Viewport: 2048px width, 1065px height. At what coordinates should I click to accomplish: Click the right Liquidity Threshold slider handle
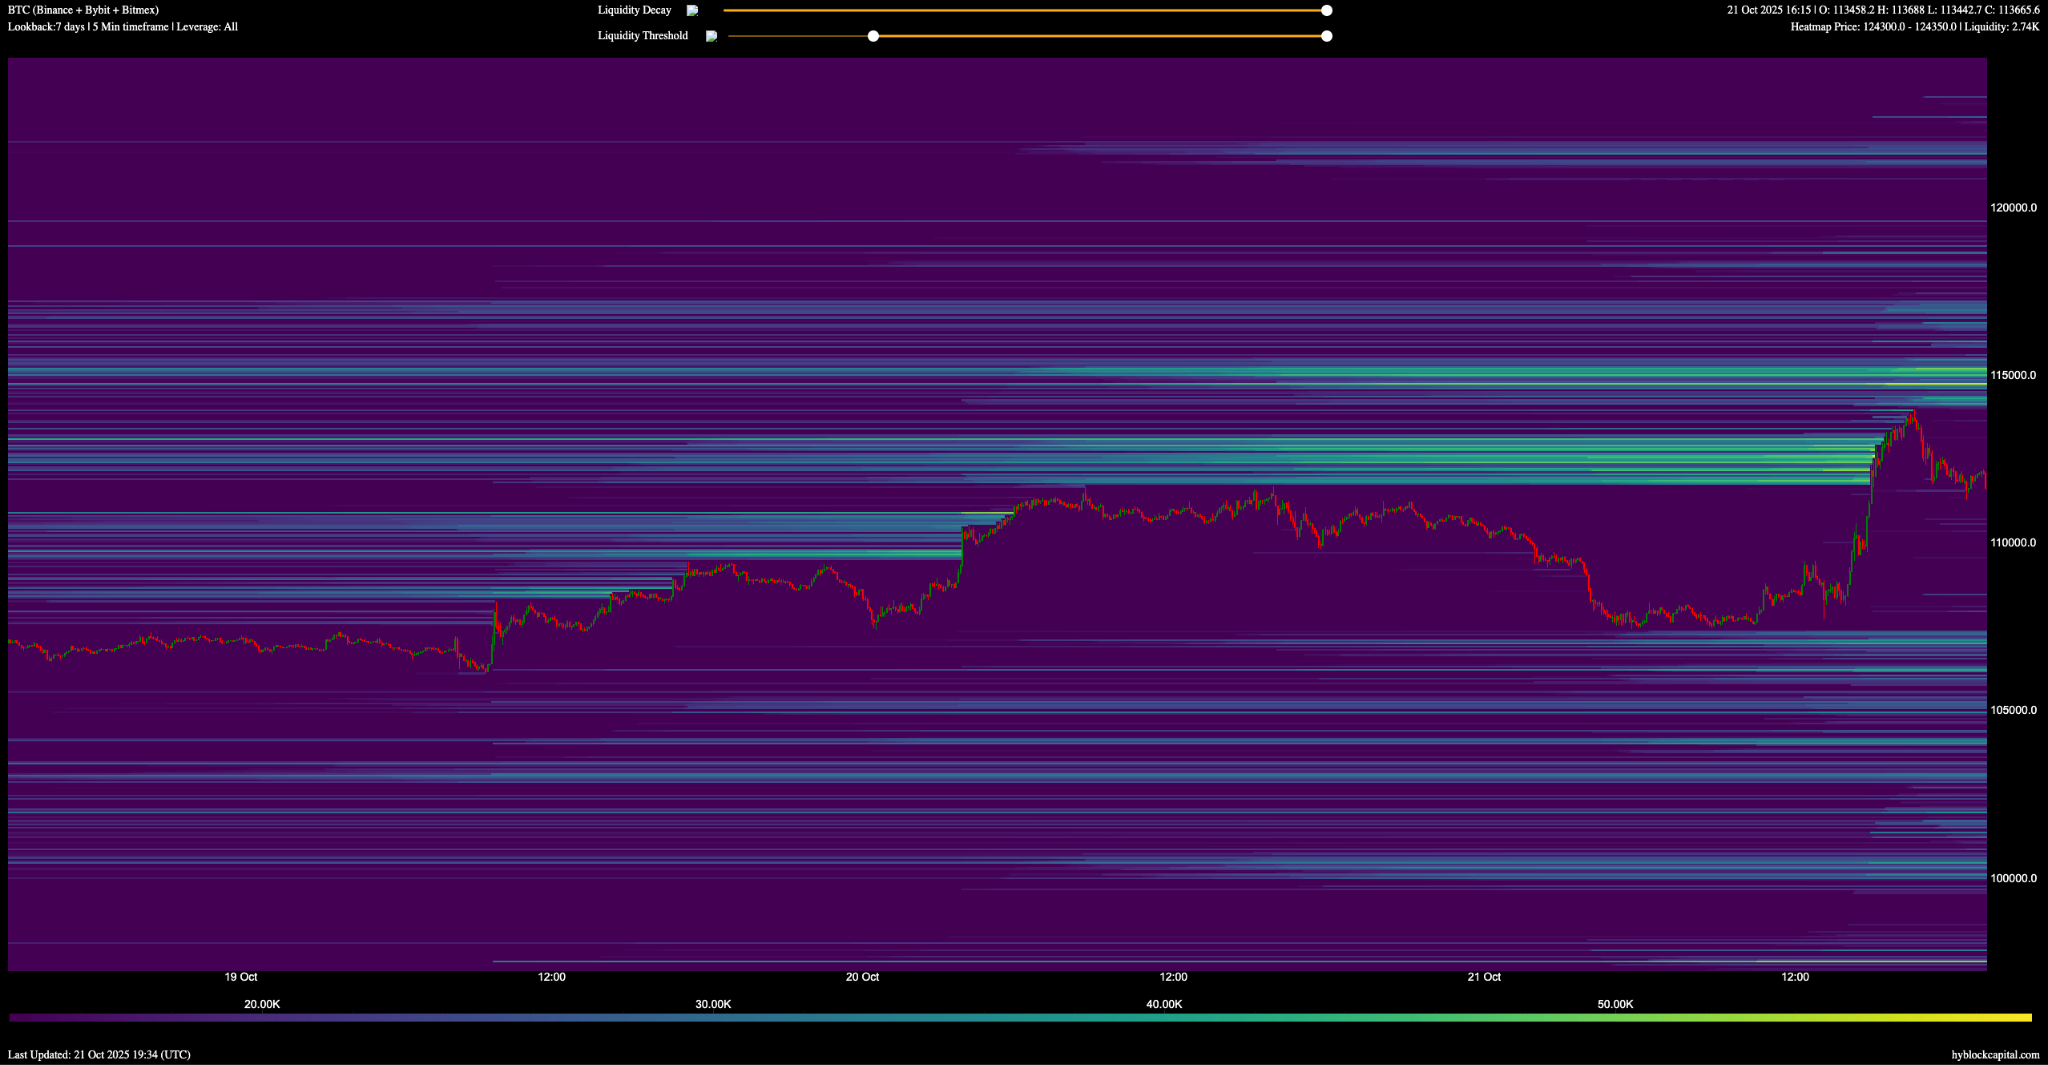[x=1326, y=36]
